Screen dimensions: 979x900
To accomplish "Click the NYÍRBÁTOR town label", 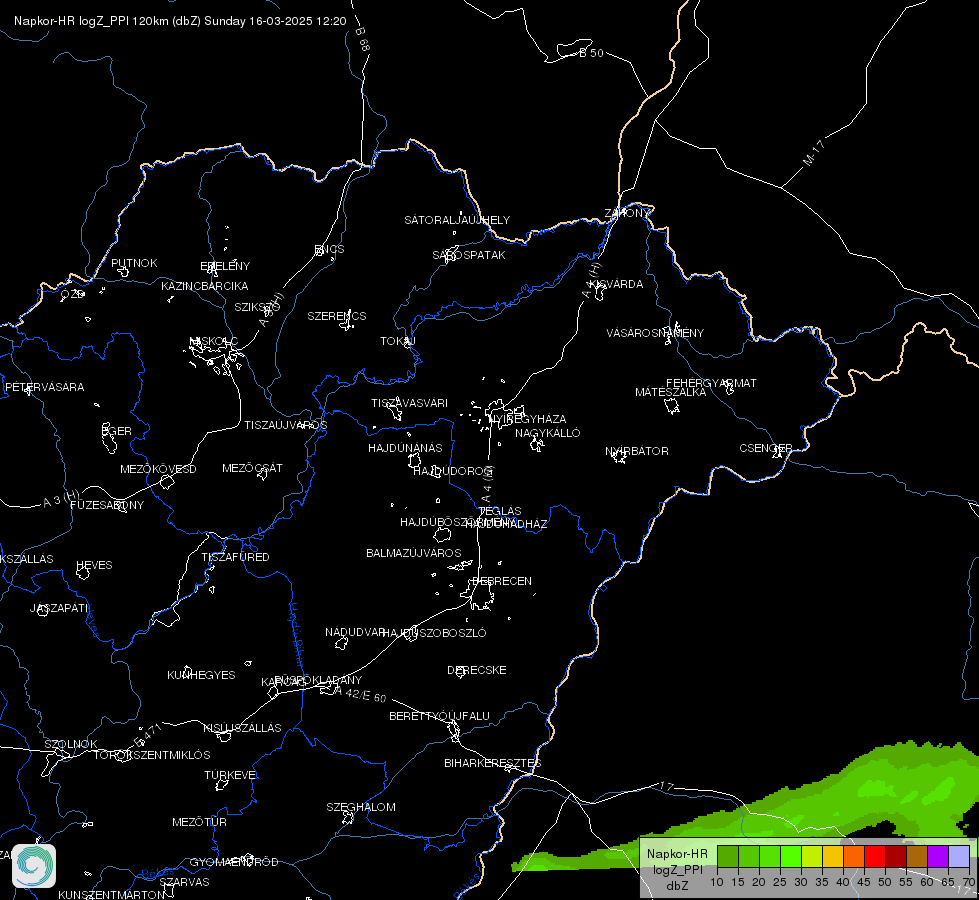I will point(637,451).
